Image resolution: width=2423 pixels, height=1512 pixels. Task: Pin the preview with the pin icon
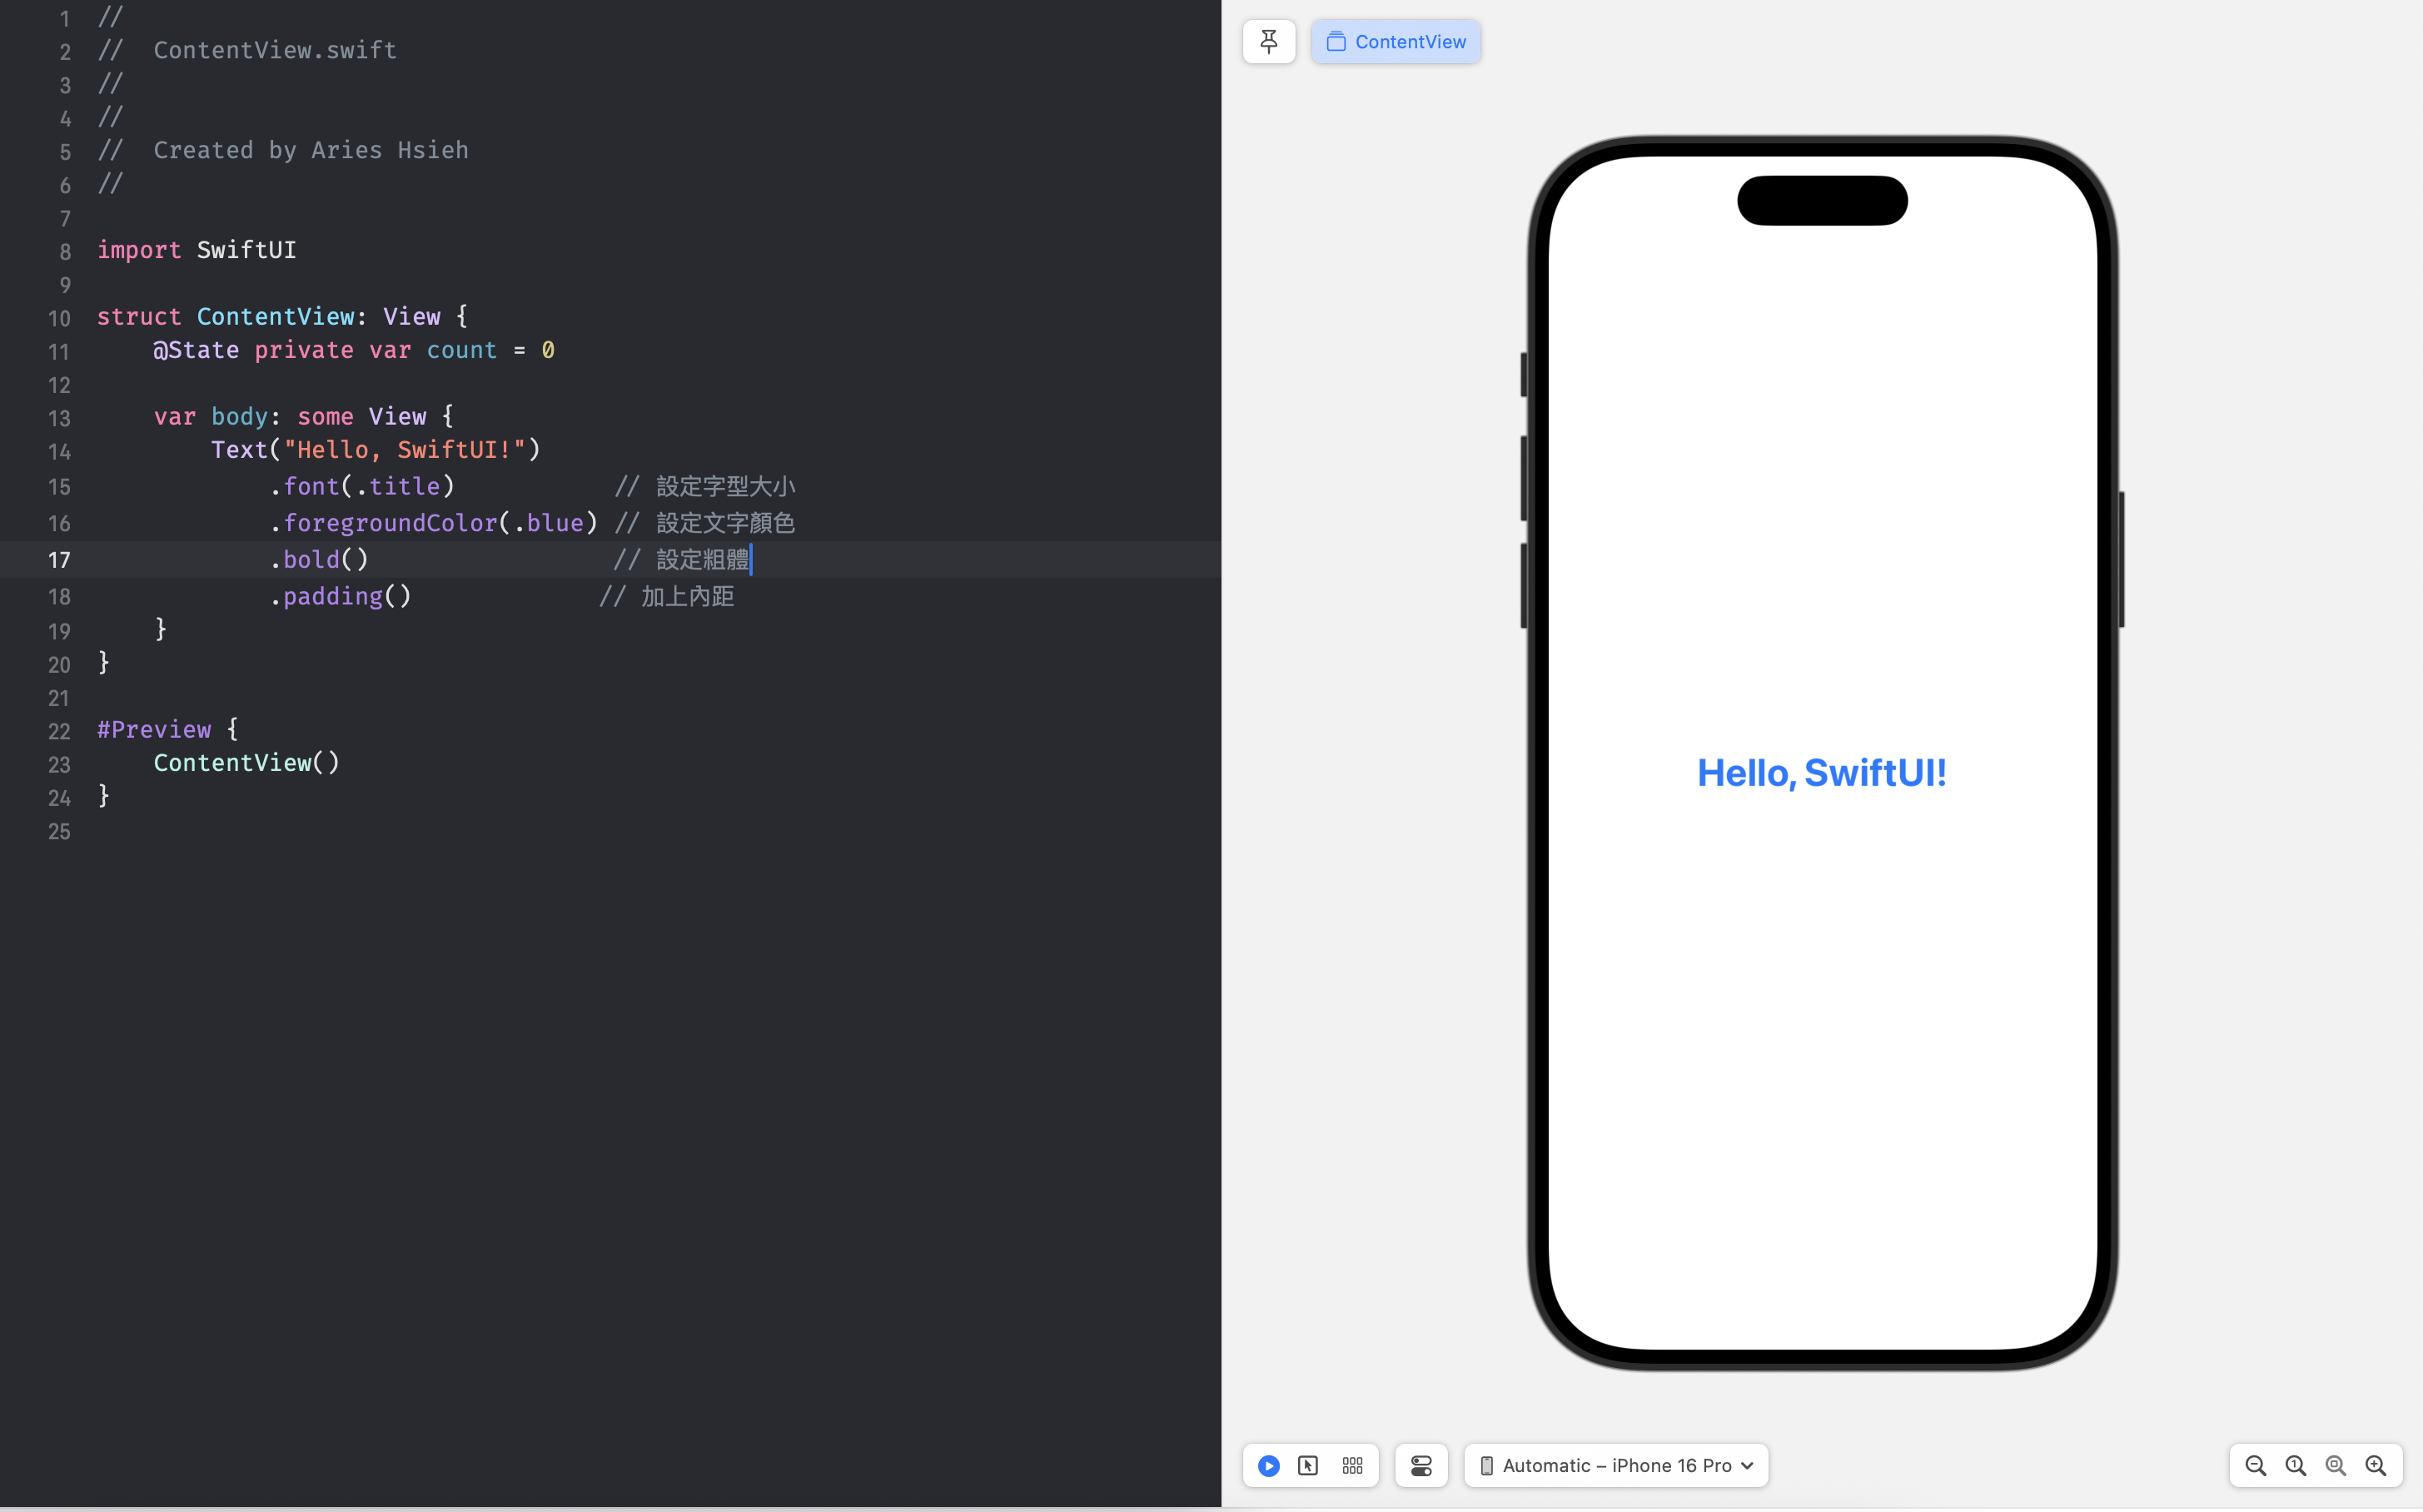[1268, 42]
